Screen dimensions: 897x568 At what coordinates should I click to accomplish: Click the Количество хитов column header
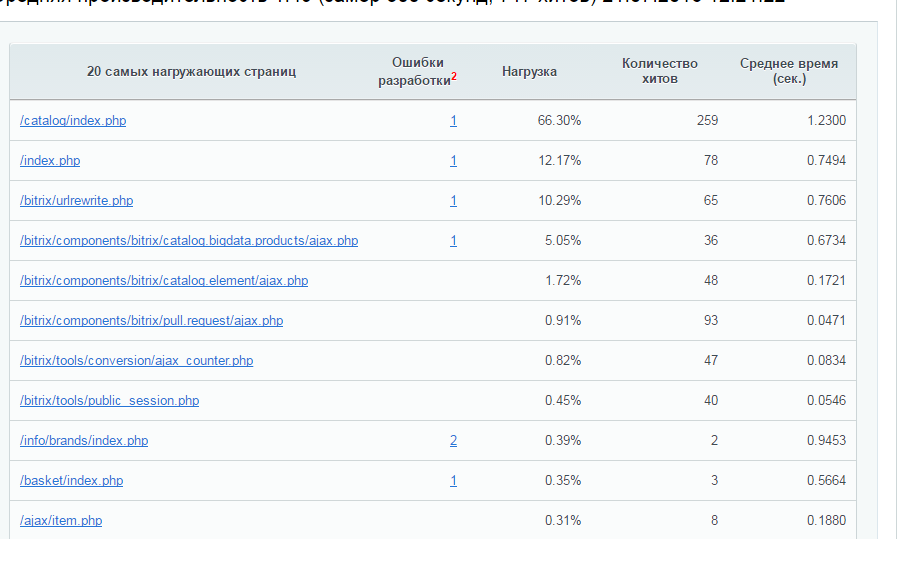click(x=660, y=71)
